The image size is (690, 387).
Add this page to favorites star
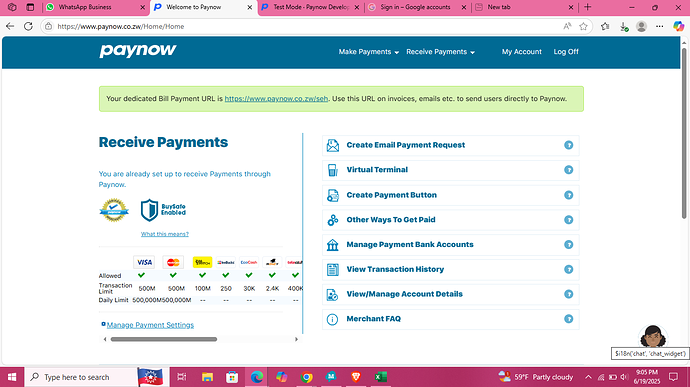(584, 26)
